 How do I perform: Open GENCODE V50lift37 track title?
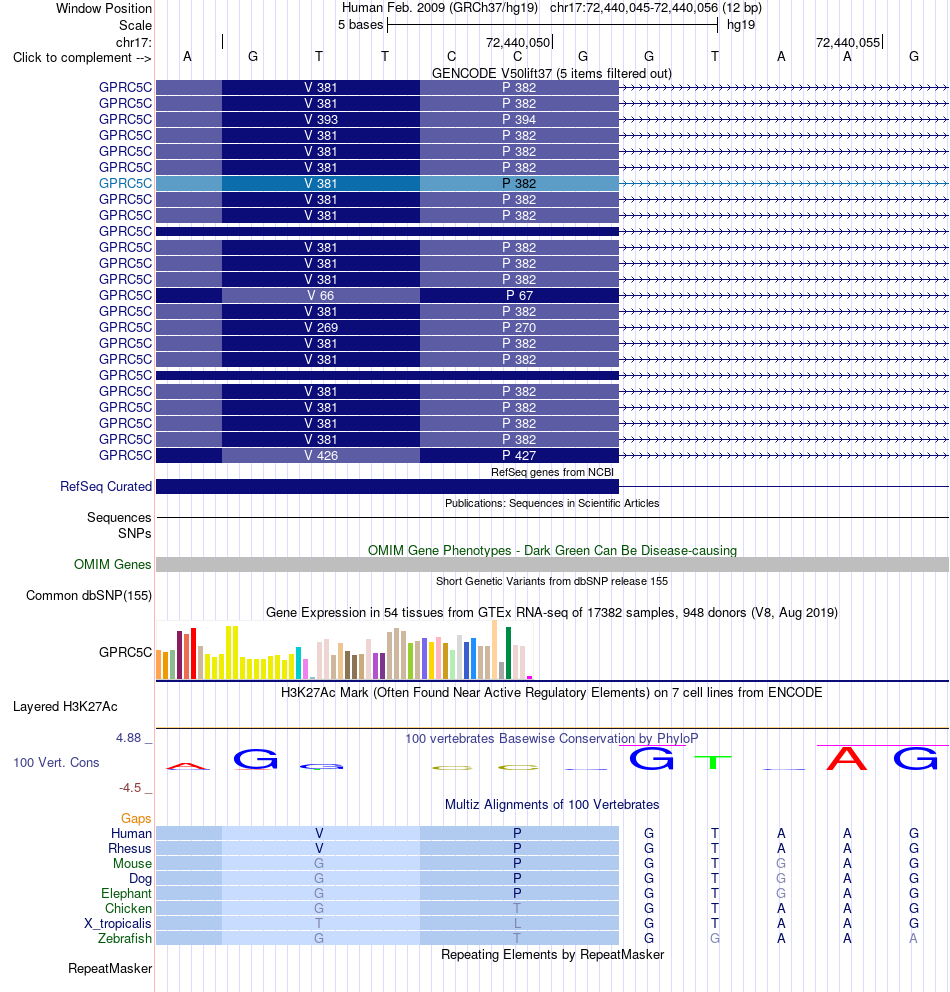pos(552,73)
